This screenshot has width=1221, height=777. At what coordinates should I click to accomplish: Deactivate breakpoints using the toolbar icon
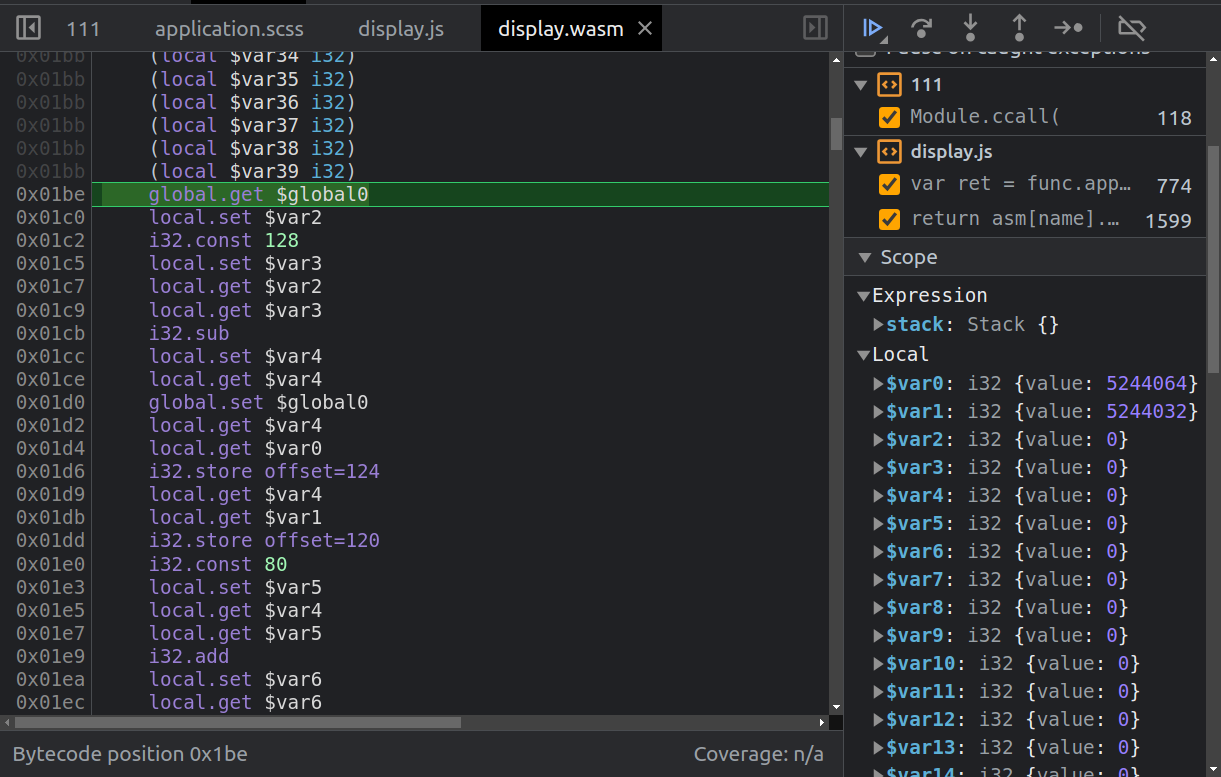pyautogui.click(x=1131, y=28)
